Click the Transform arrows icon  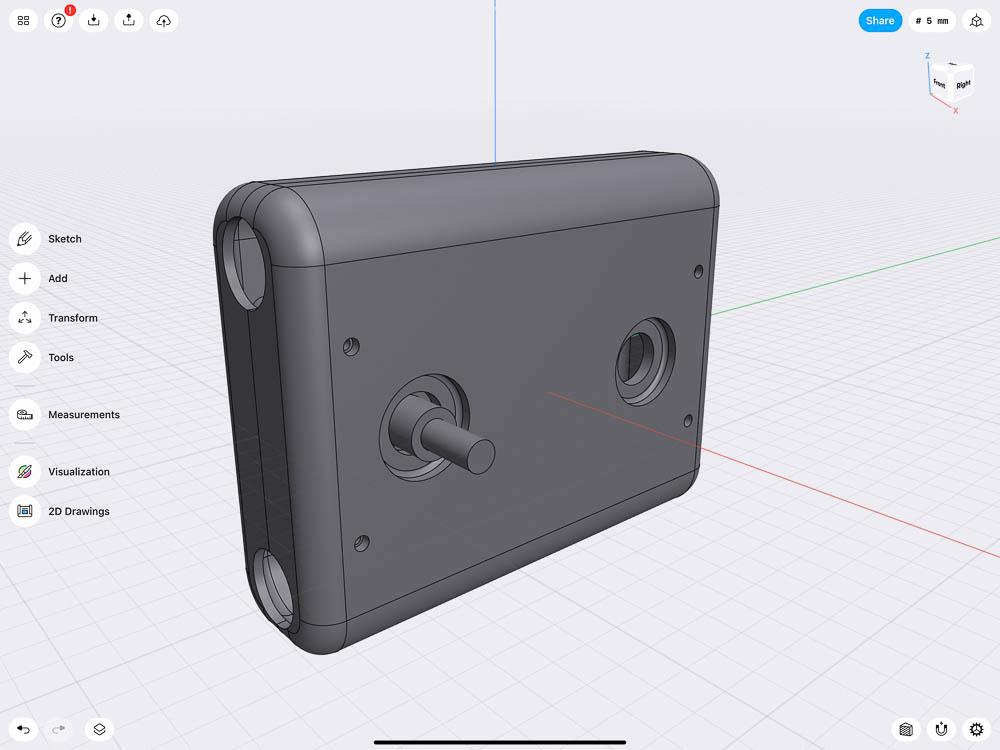[x=25, y=318]
